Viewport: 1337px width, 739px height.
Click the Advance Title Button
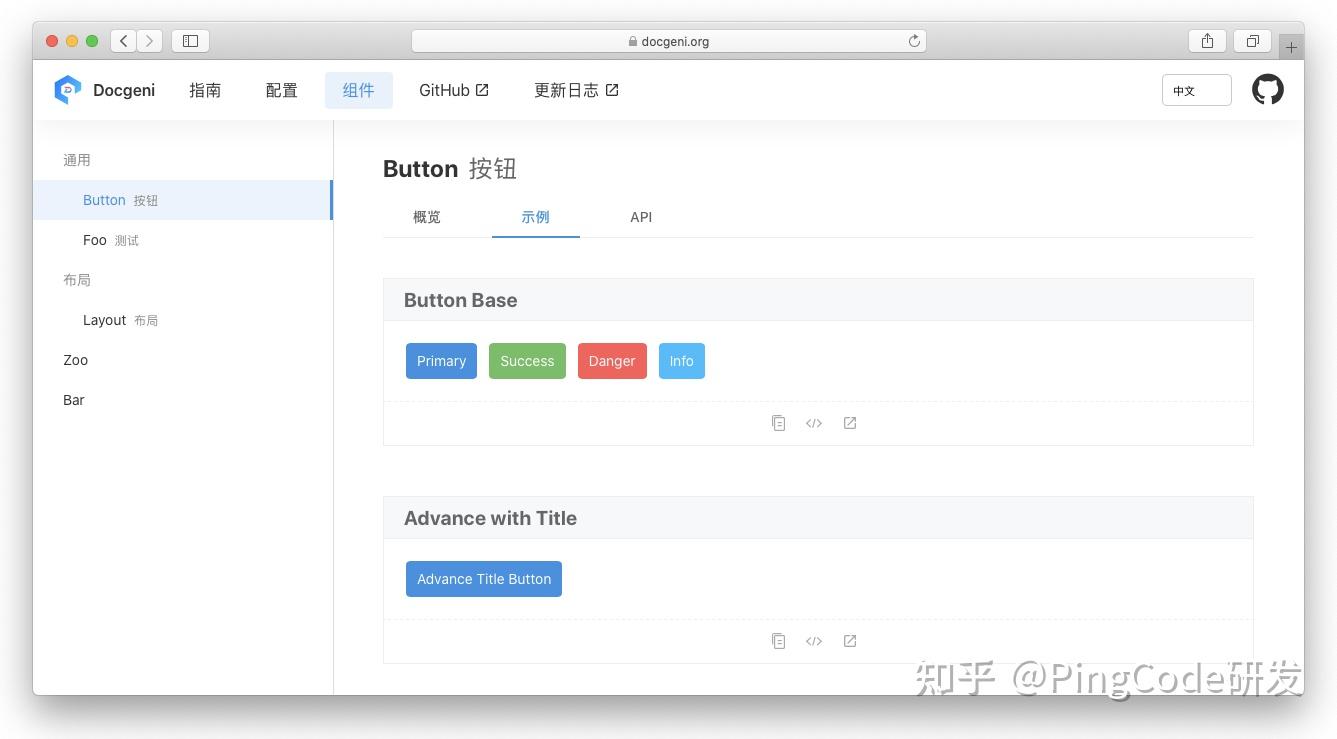[x=484, y=579]
